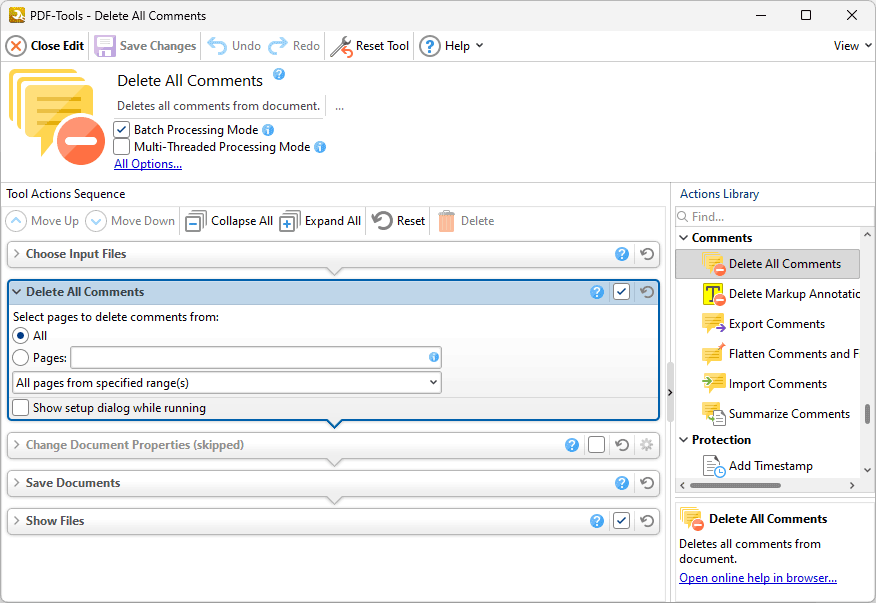This screenshot has height=603, width=876.
Task: Collapse the Protection category
Action: point(683,440)
